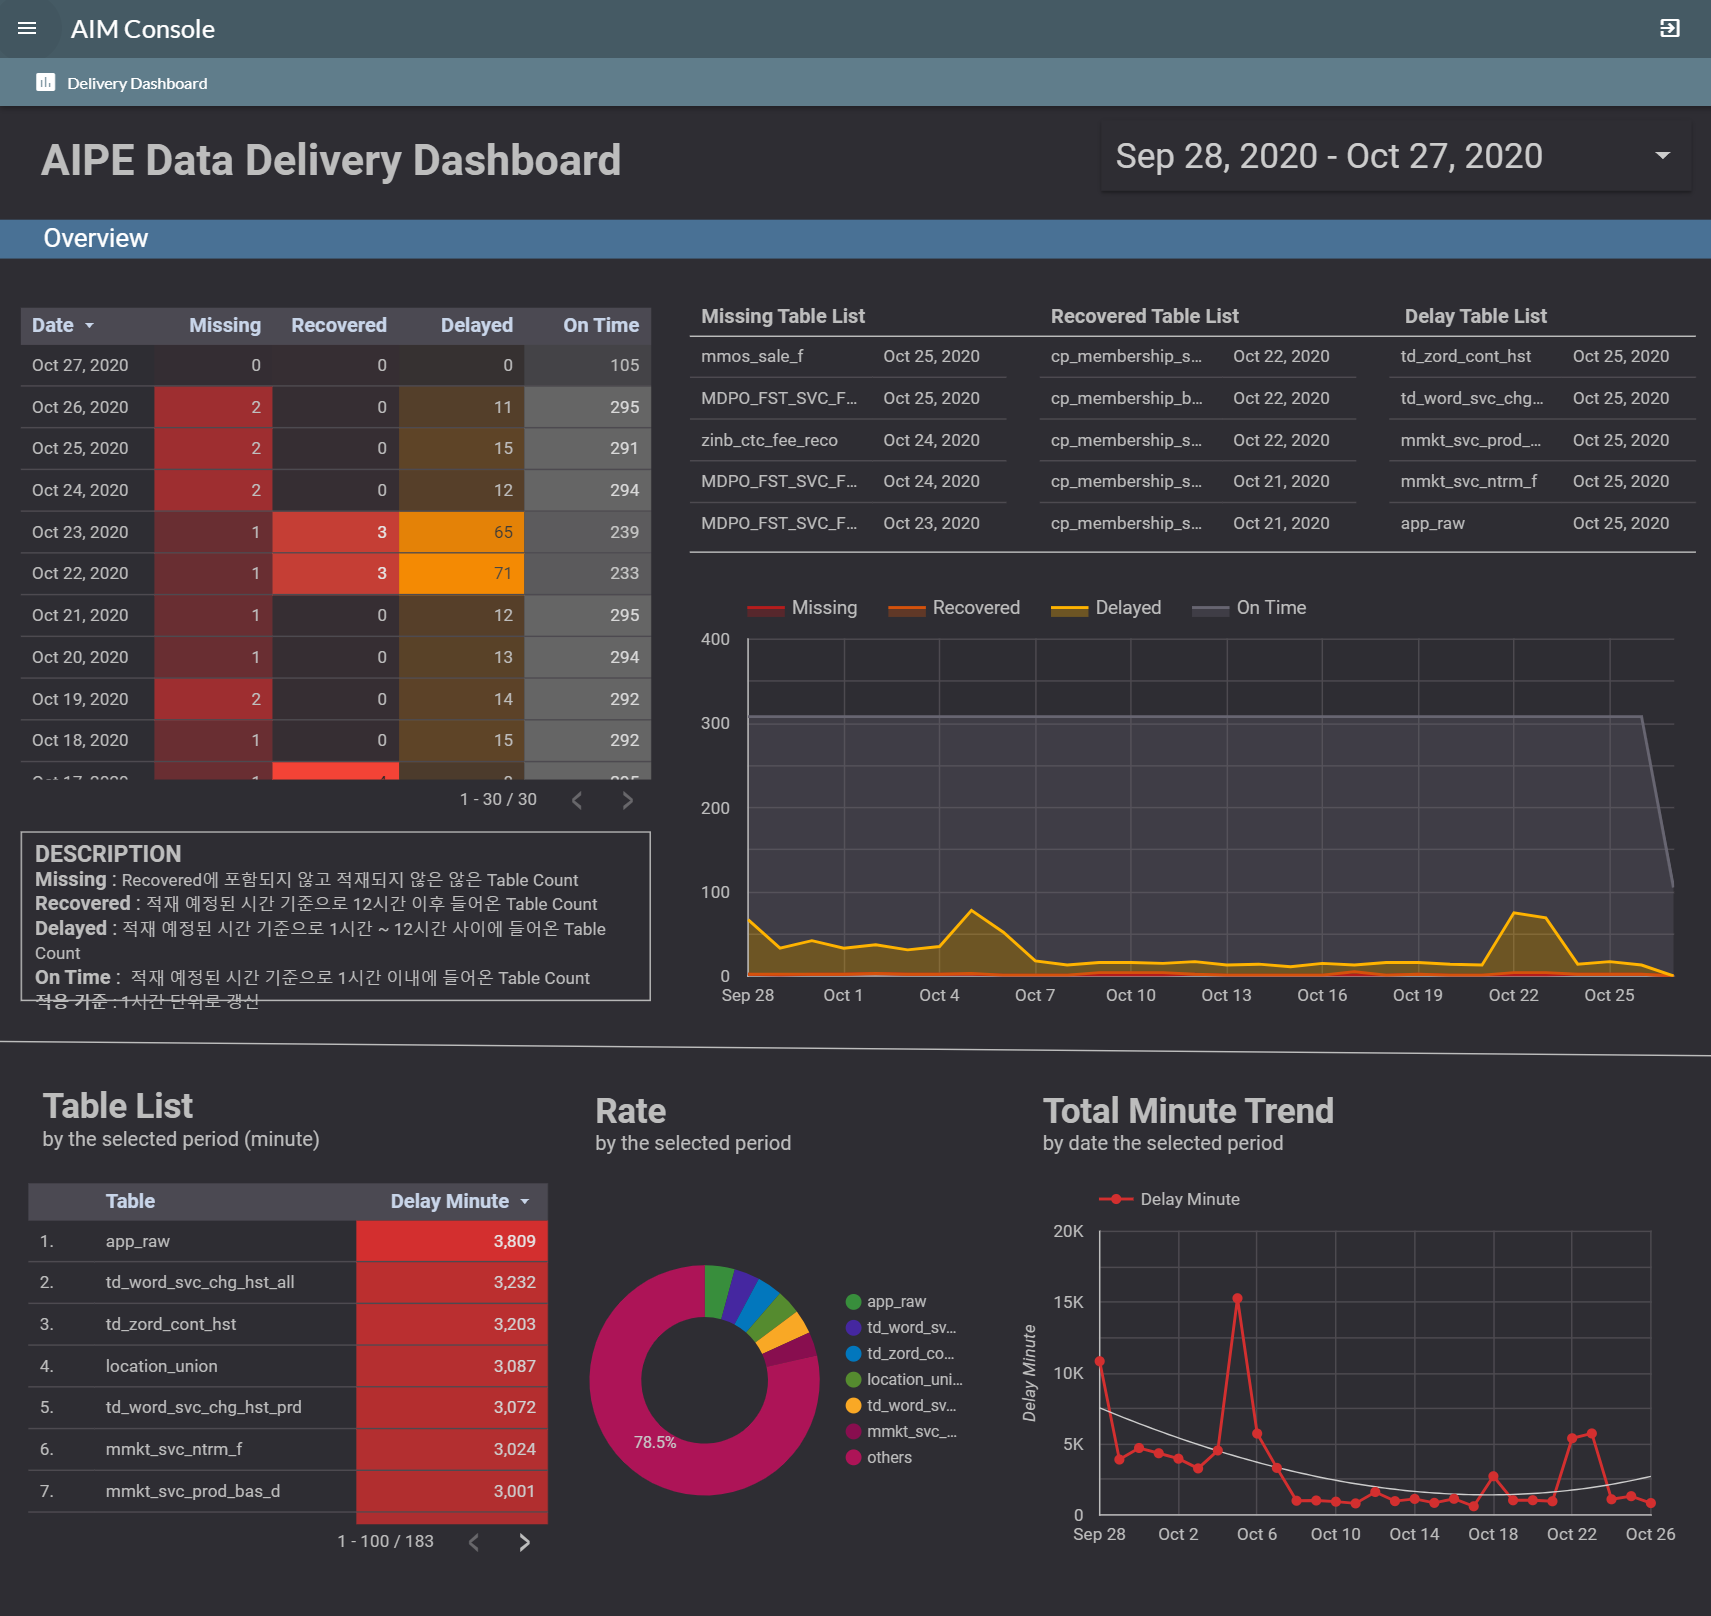Go to previous page of Table List
1711x1616 pixels.
pos(474,1542)
